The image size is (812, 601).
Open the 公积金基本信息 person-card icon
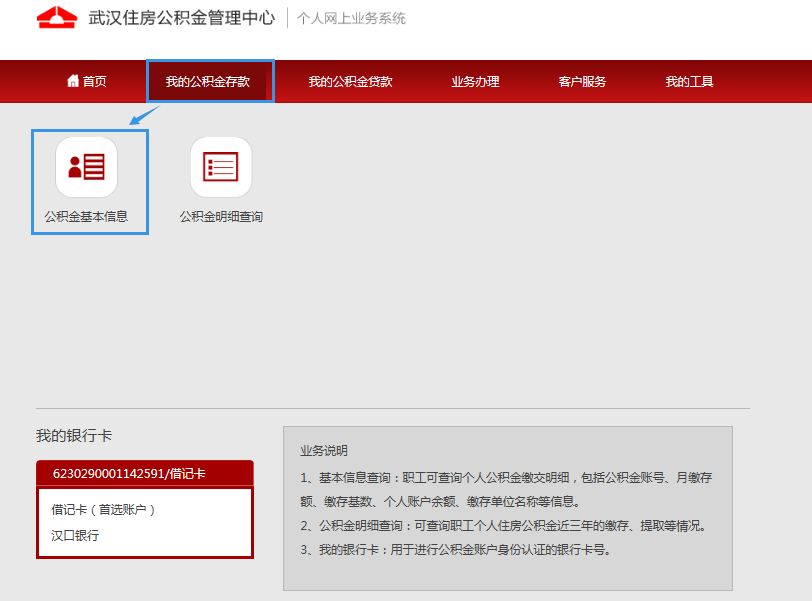click(86, 167)
